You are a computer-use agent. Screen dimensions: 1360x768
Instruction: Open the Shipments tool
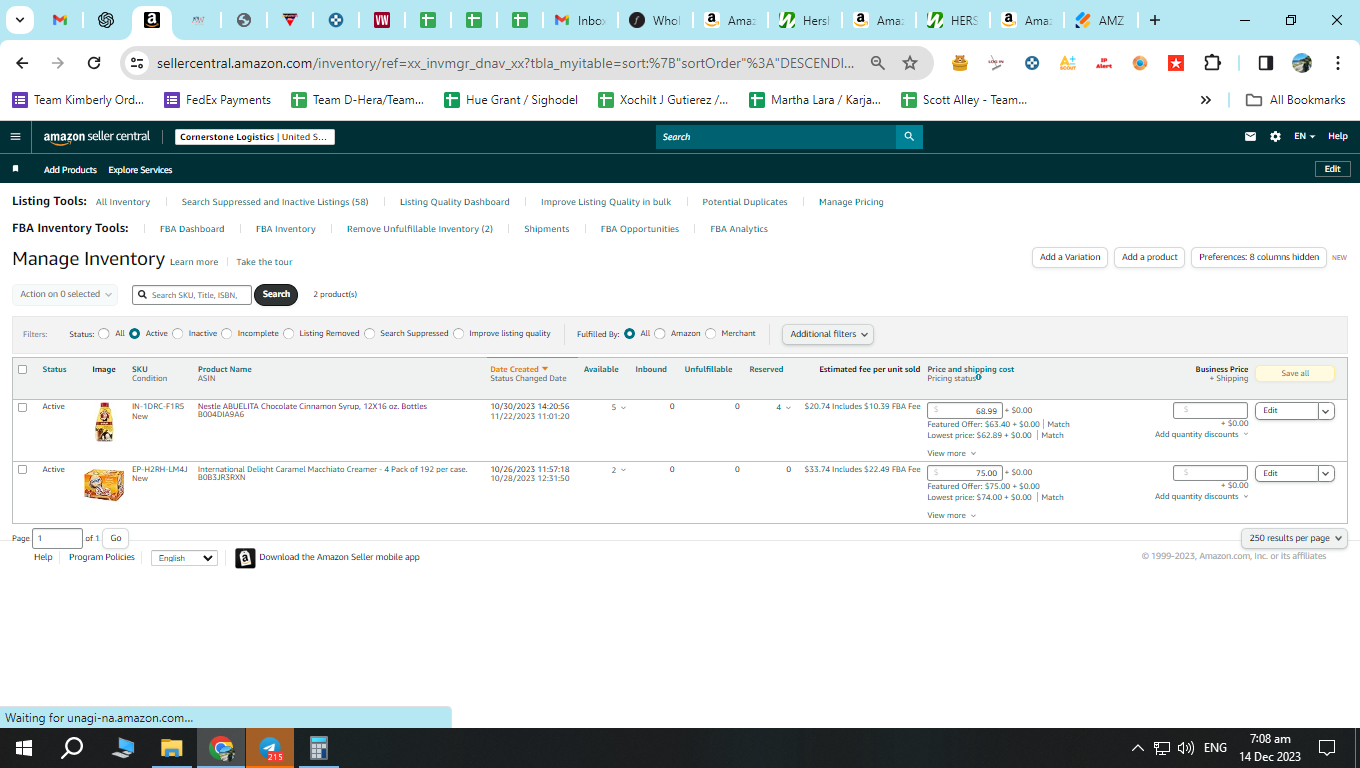tap(547, 229)
